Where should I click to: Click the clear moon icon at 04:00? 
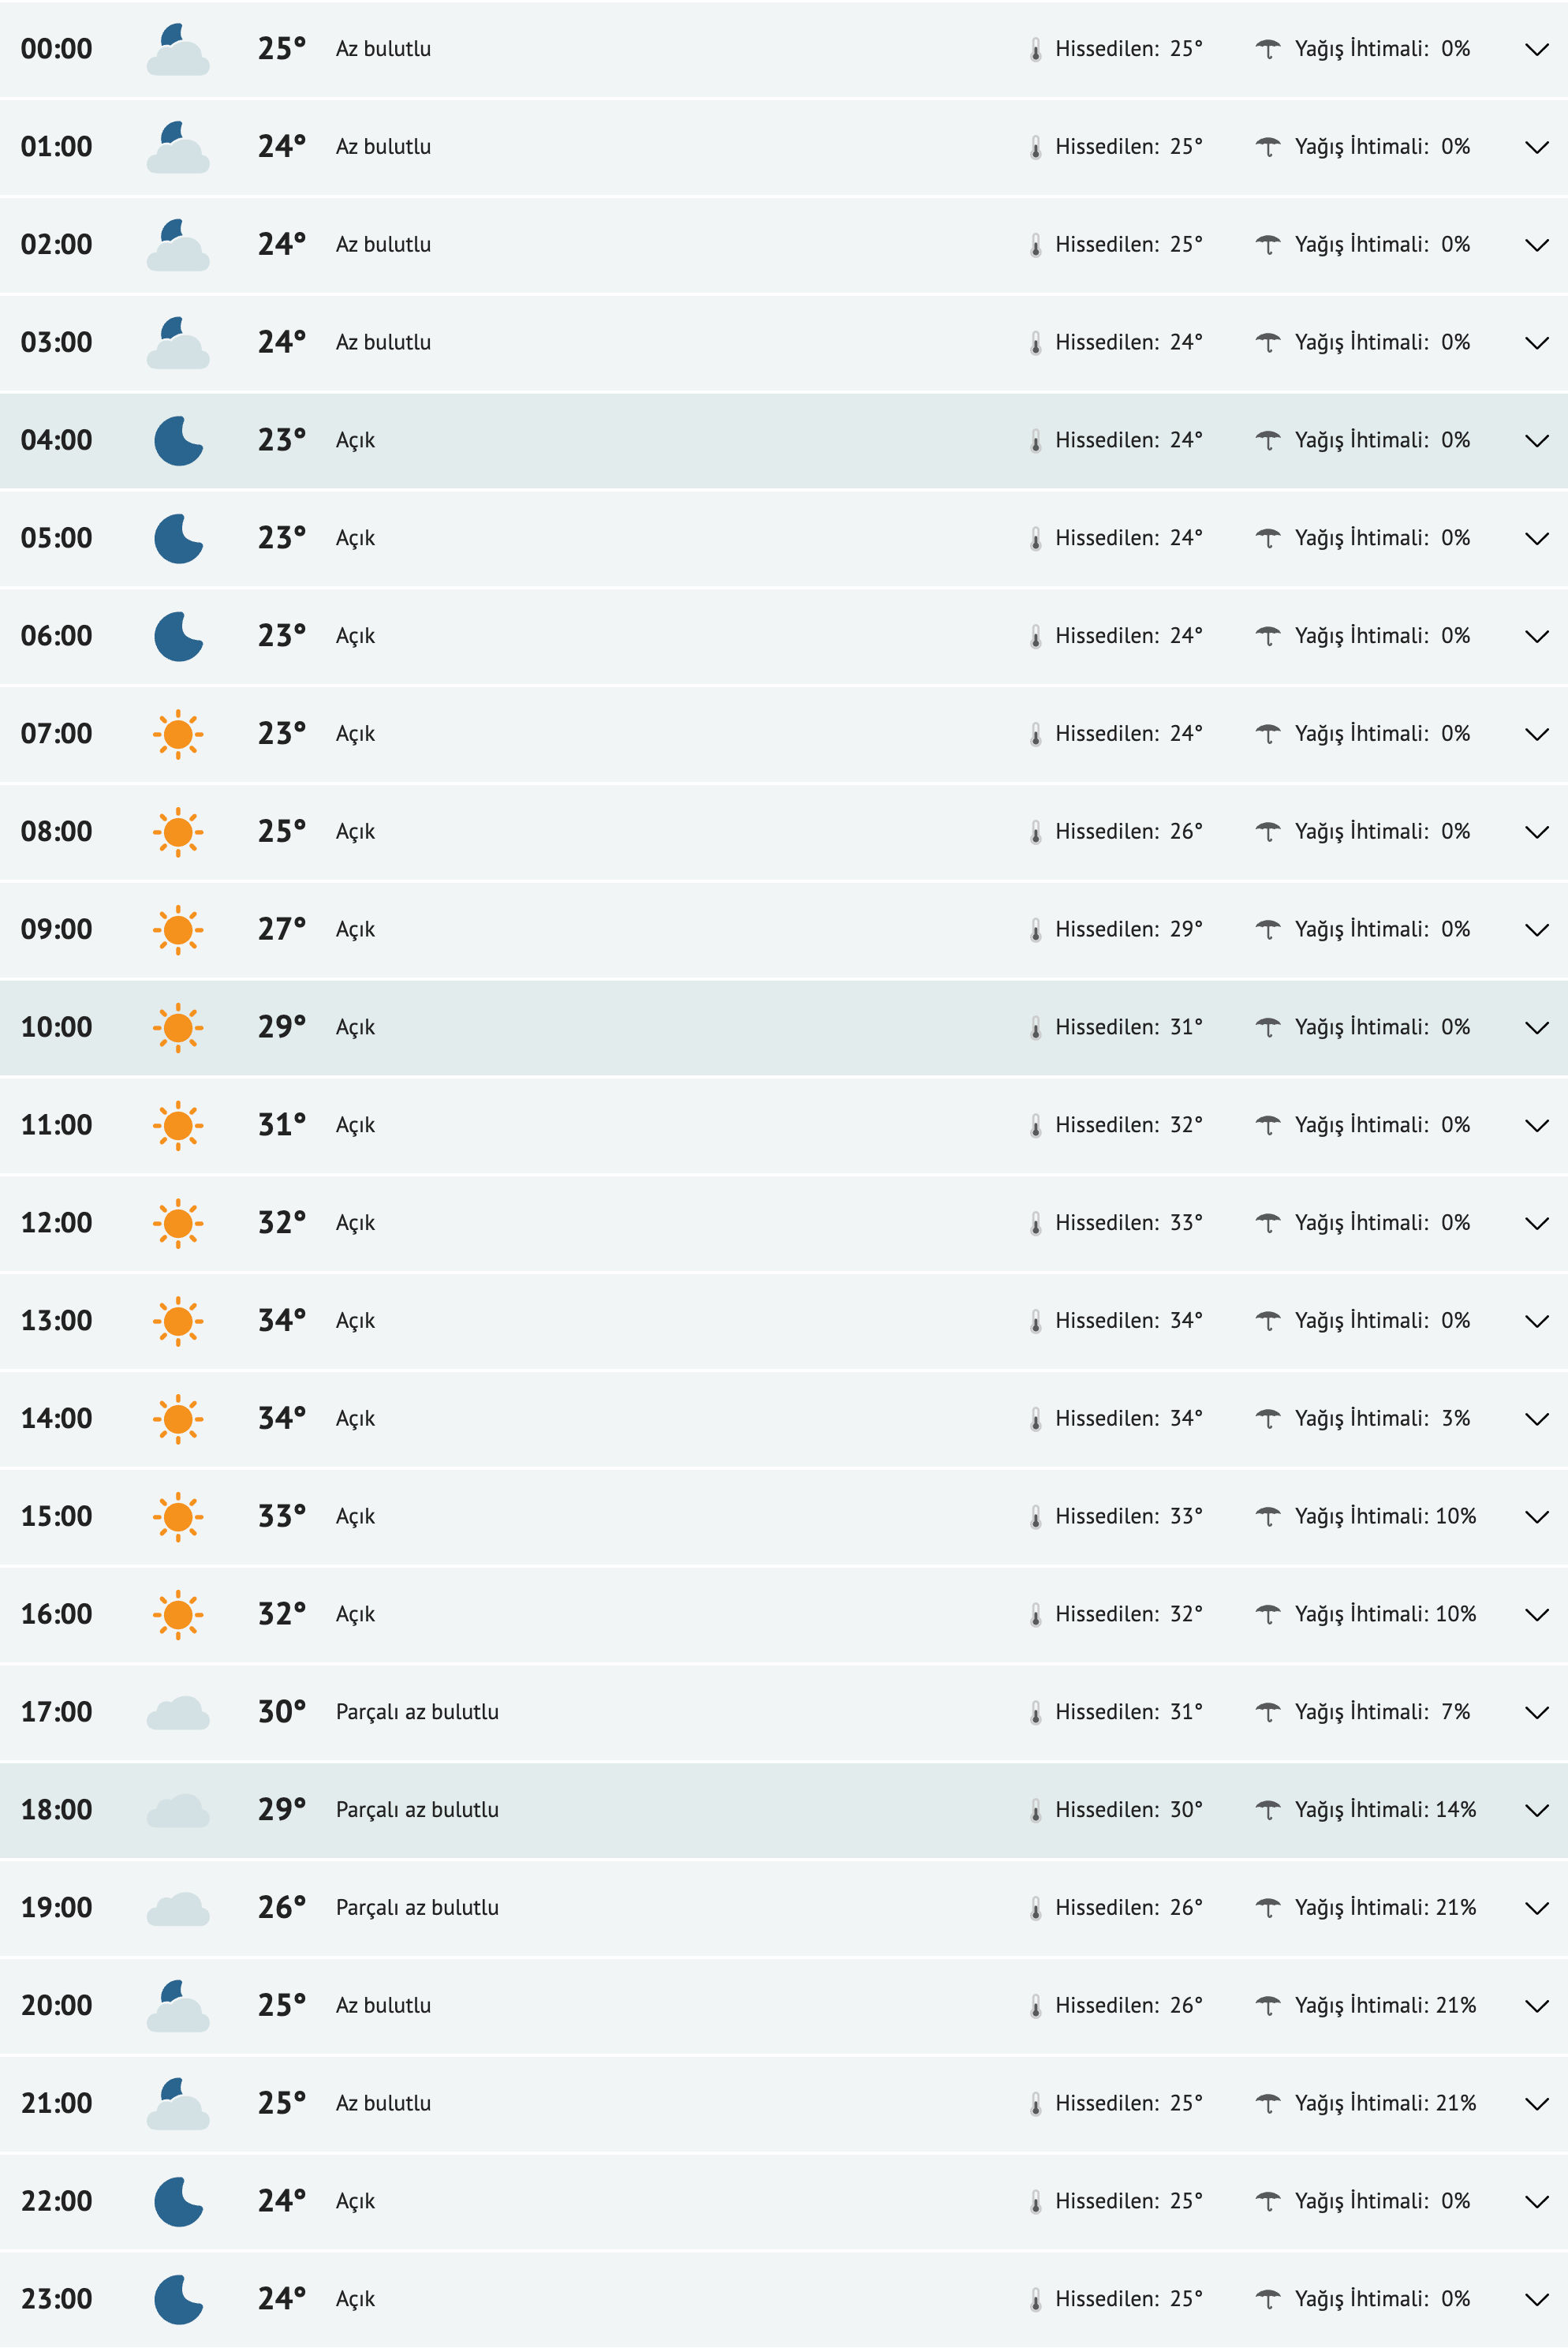click(x=178, y=441)
